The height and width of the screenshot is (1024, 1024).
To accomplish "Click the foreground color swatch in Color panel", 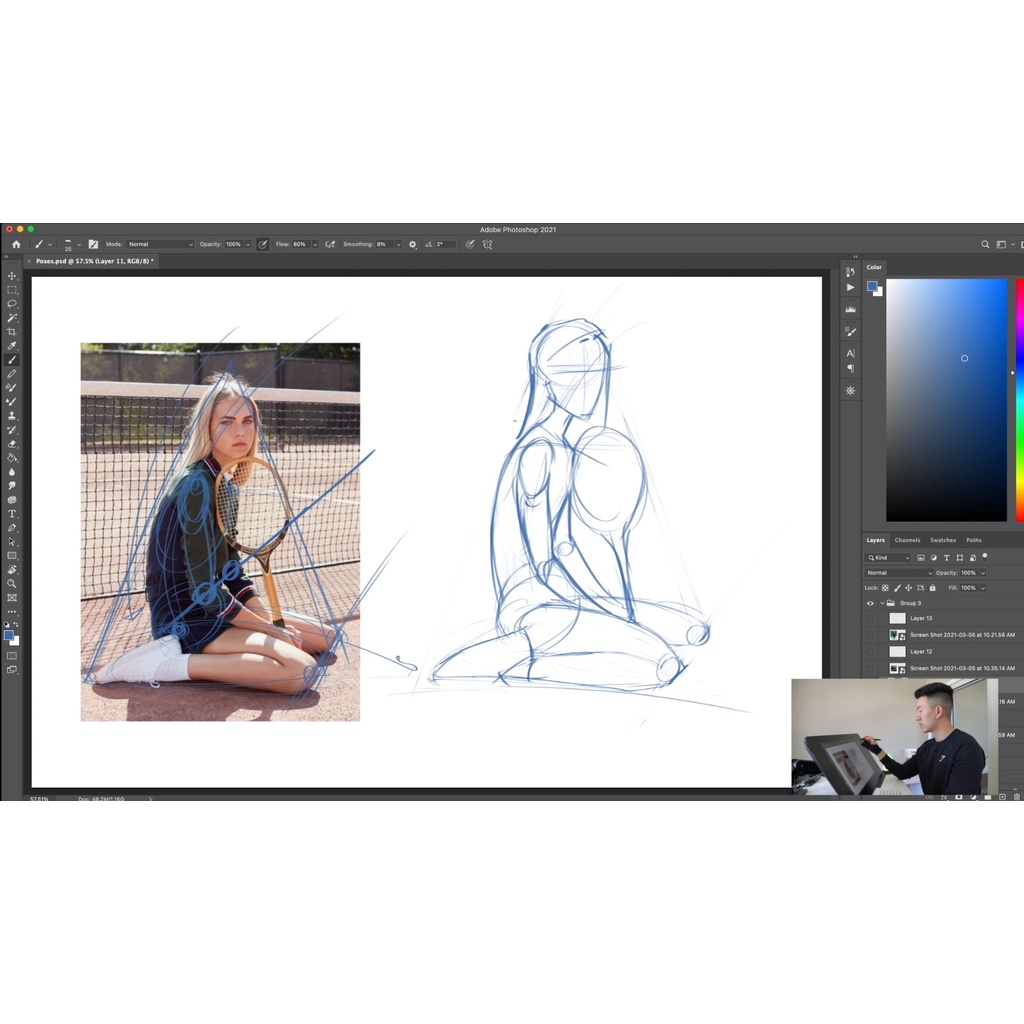I will click(x=872, y=286).
